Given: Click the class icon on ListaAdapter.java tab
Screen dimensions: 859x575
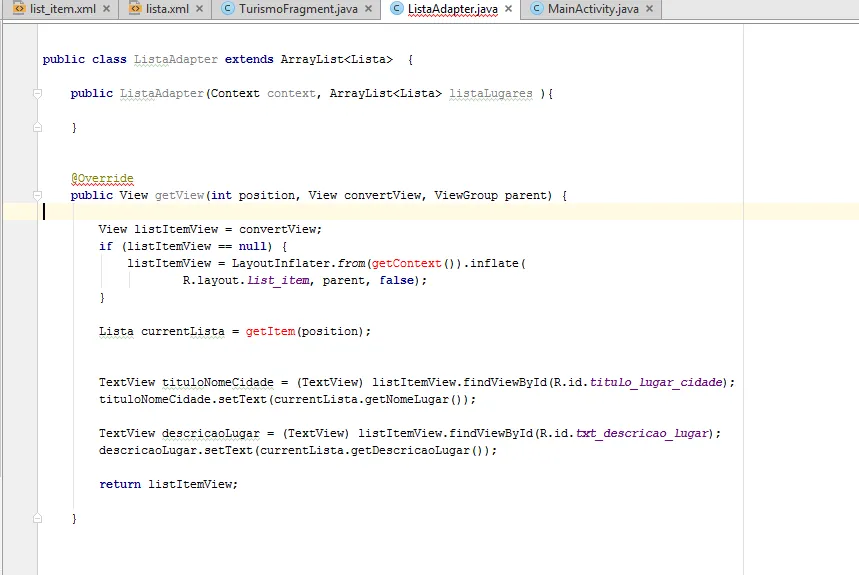Looking at the screenshot, I should coord(395,9).
